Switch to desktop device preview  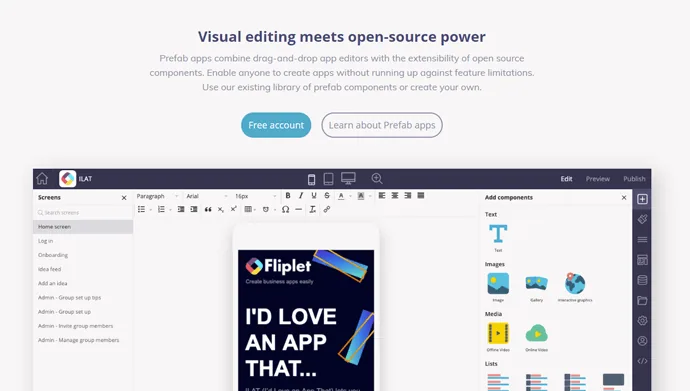pos(348,178)
